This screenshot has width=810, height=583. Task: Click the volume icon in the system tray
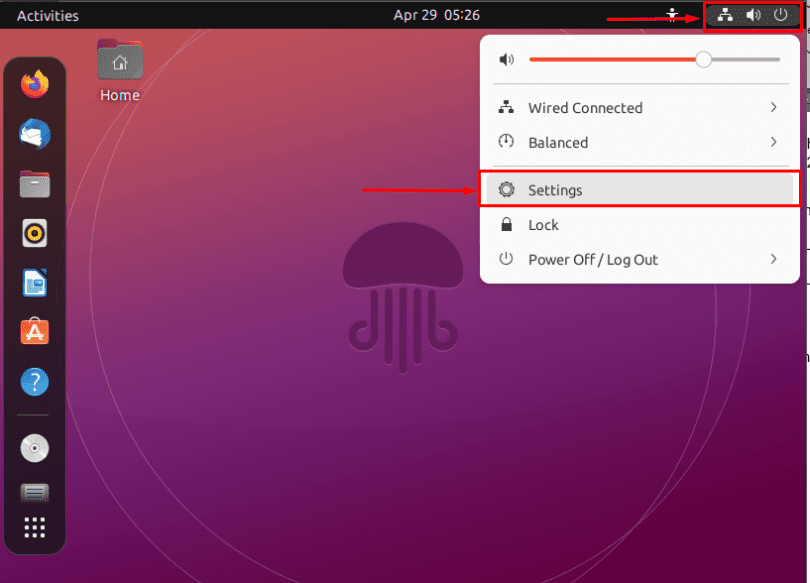click(x=752, y=15)
